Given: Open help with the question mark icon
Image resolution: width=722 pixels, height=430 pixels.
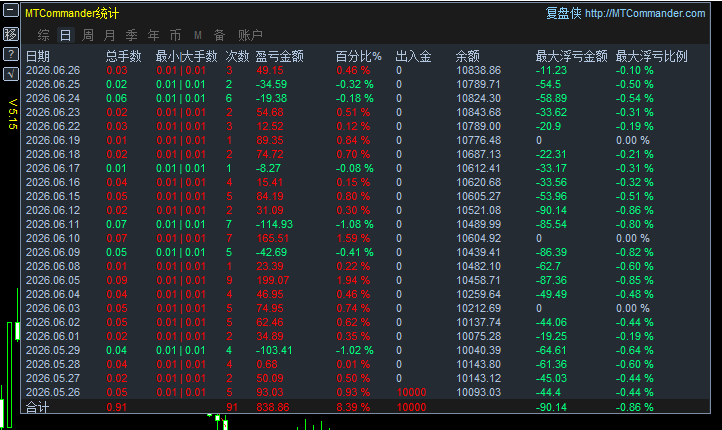Looking at the screenshot, I should [x=11, y=54].
